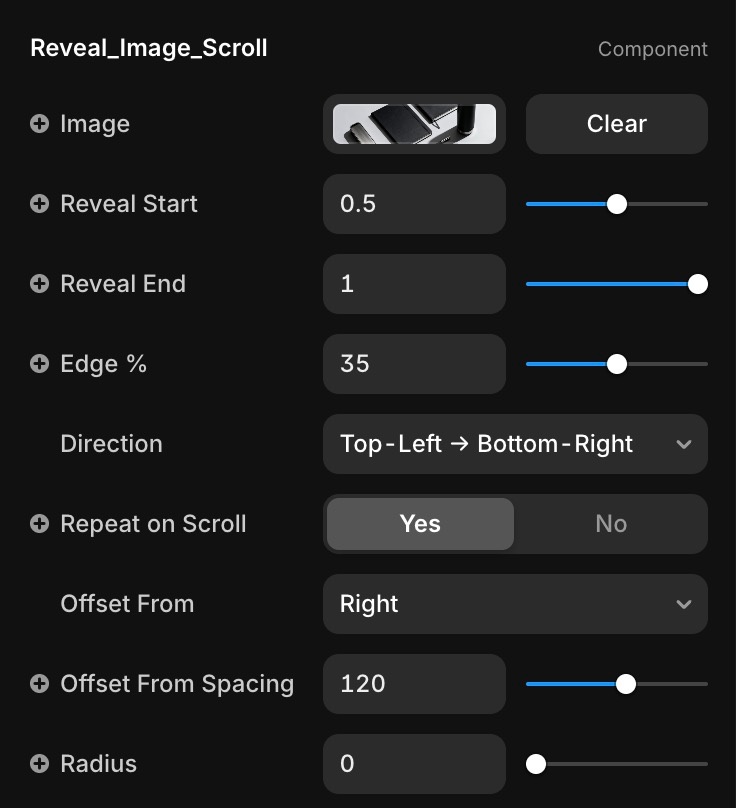Click the Edge % slider handle
Viewport: 736px width, 808px height.
pyautogui.click(x=617, y=364)
